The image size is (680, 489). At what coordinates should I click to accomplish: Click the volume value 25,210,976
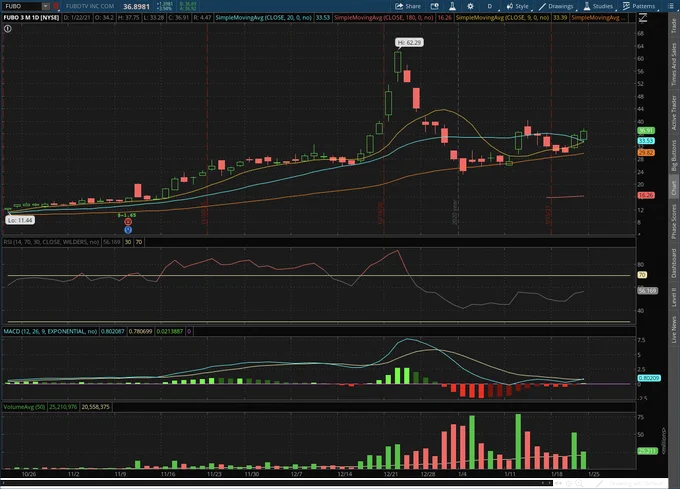(x=63, y=407)
